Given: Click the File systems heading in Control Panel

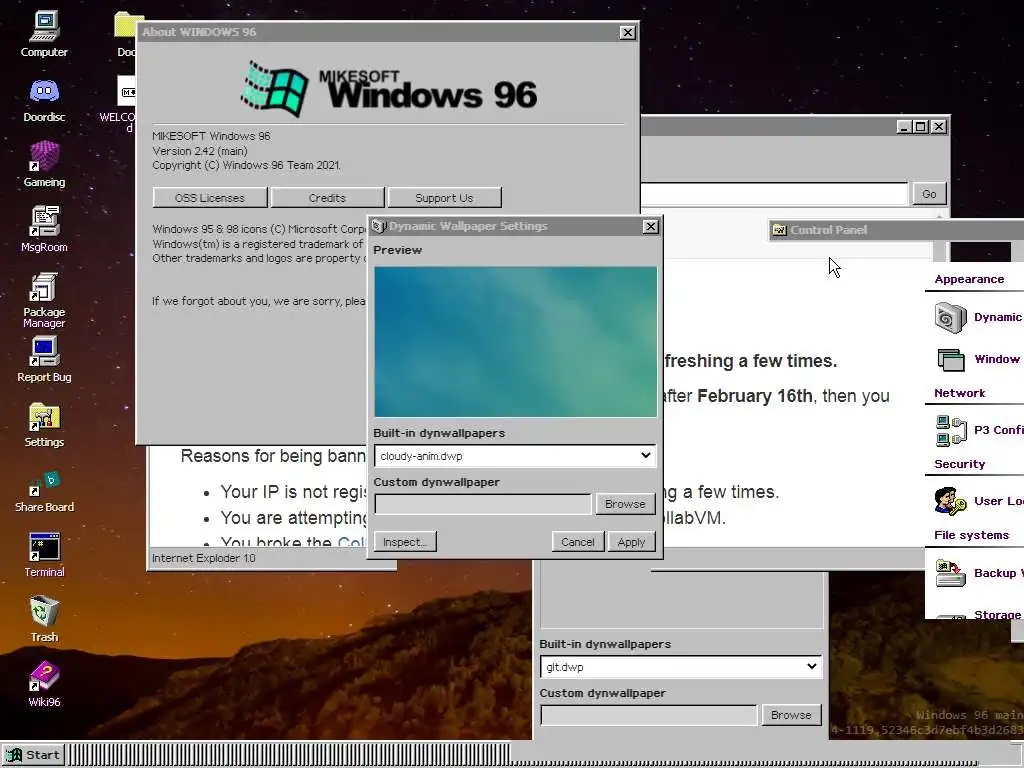Looking at the screenshot, I should click(x=971, y=536).
